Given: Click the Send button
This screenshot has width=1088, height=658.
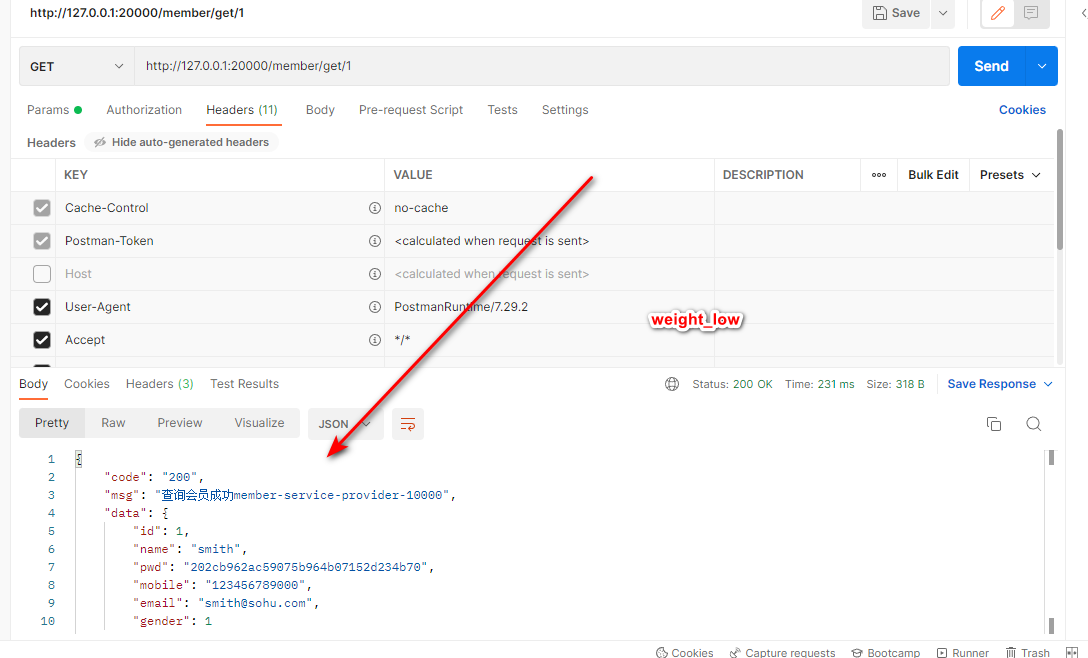Looking at the screenshot, I should pos(992,66).
